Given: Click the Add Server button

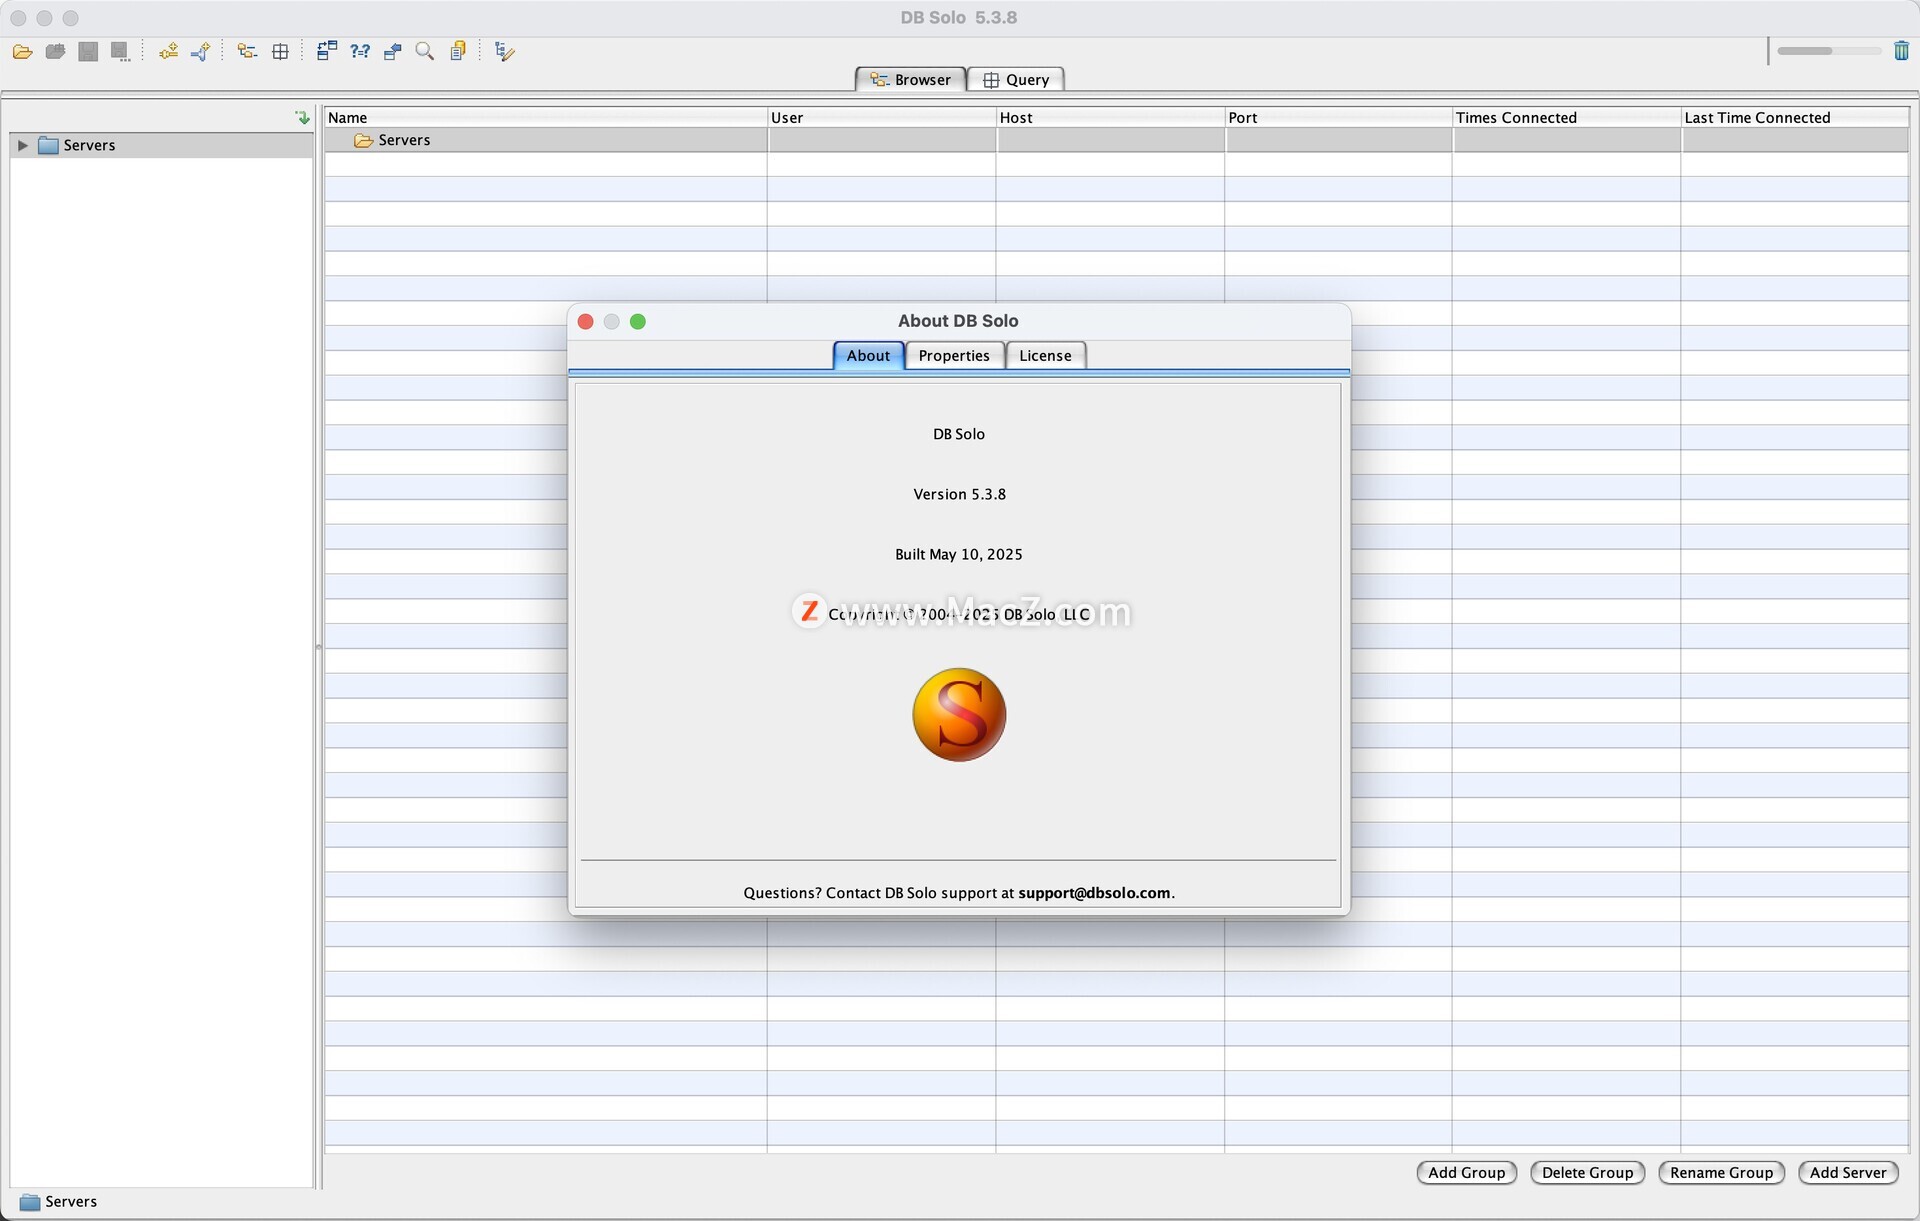Looking at the screenshot, I should coord(1848,1173).
